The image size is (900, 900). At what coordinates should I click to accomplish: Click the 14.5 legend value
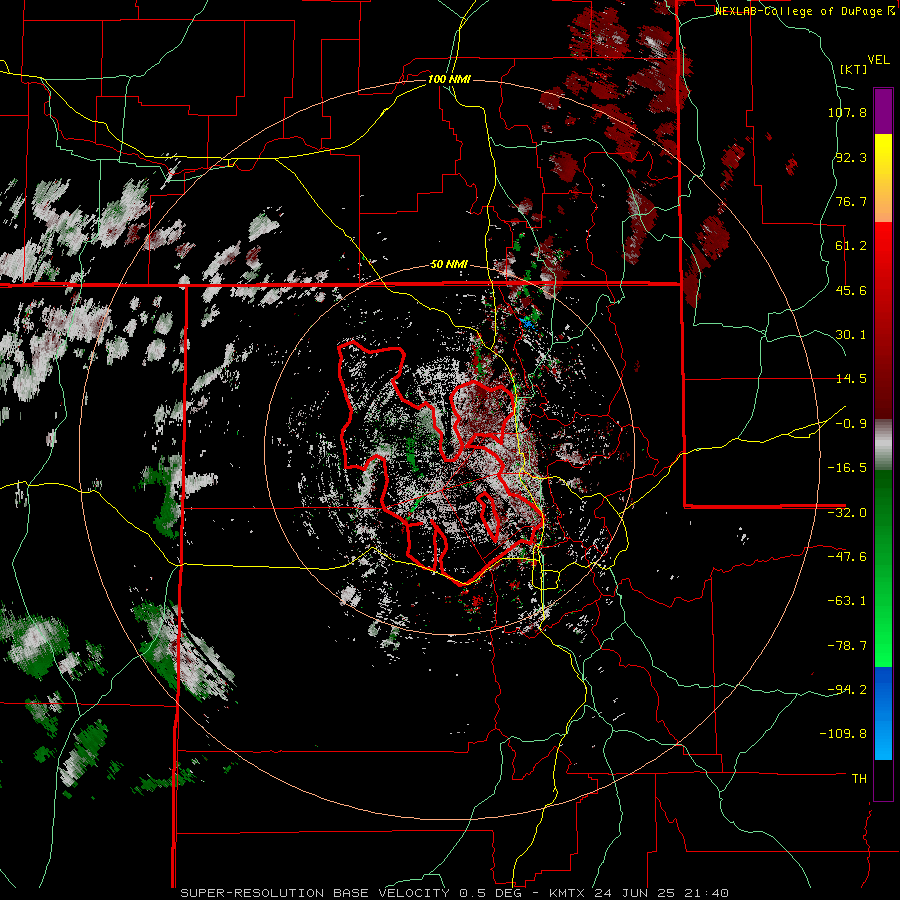[x=851, y=379]
